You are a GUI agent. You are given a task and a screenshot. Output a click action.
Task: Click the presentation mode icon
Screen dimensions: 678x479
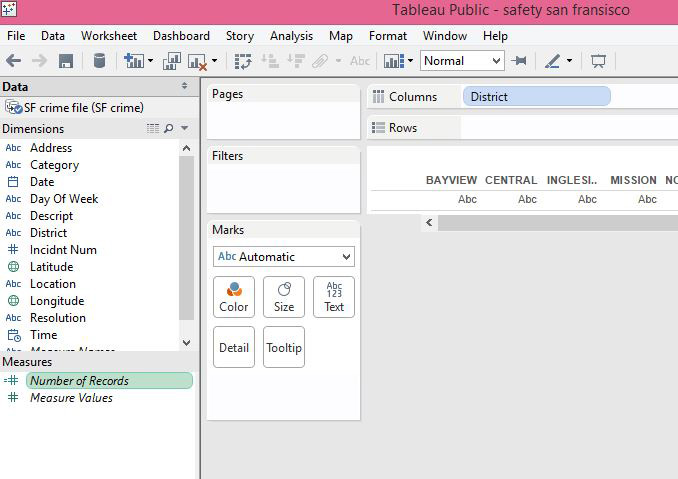pos(598,61)
